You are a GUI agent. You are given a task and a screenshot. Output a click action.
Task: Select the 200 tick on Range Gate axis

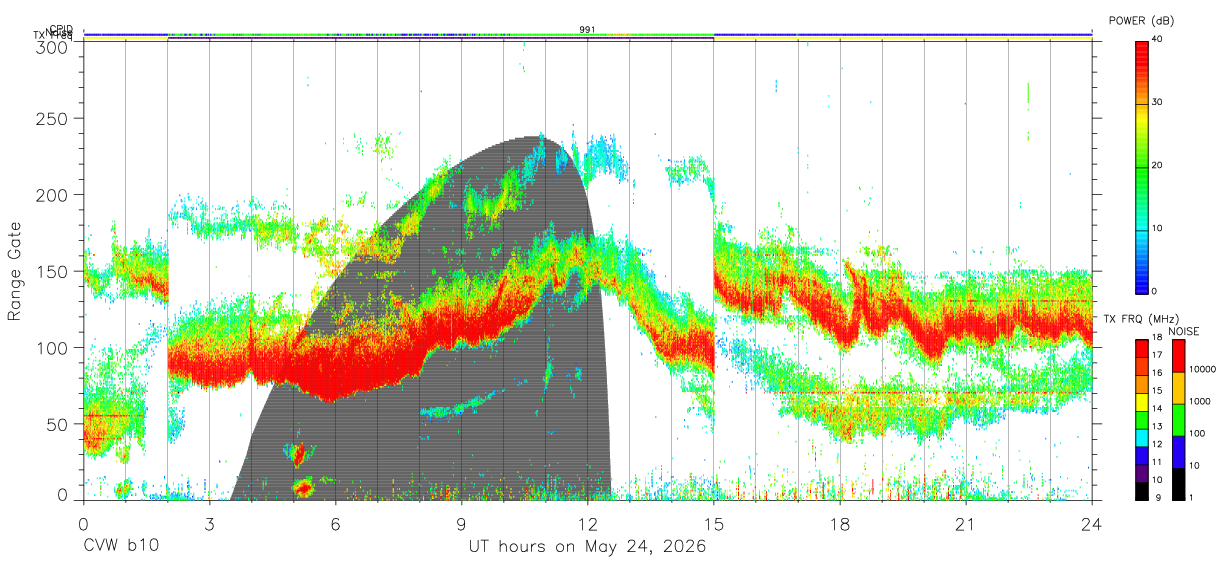(x=53, y=194)
